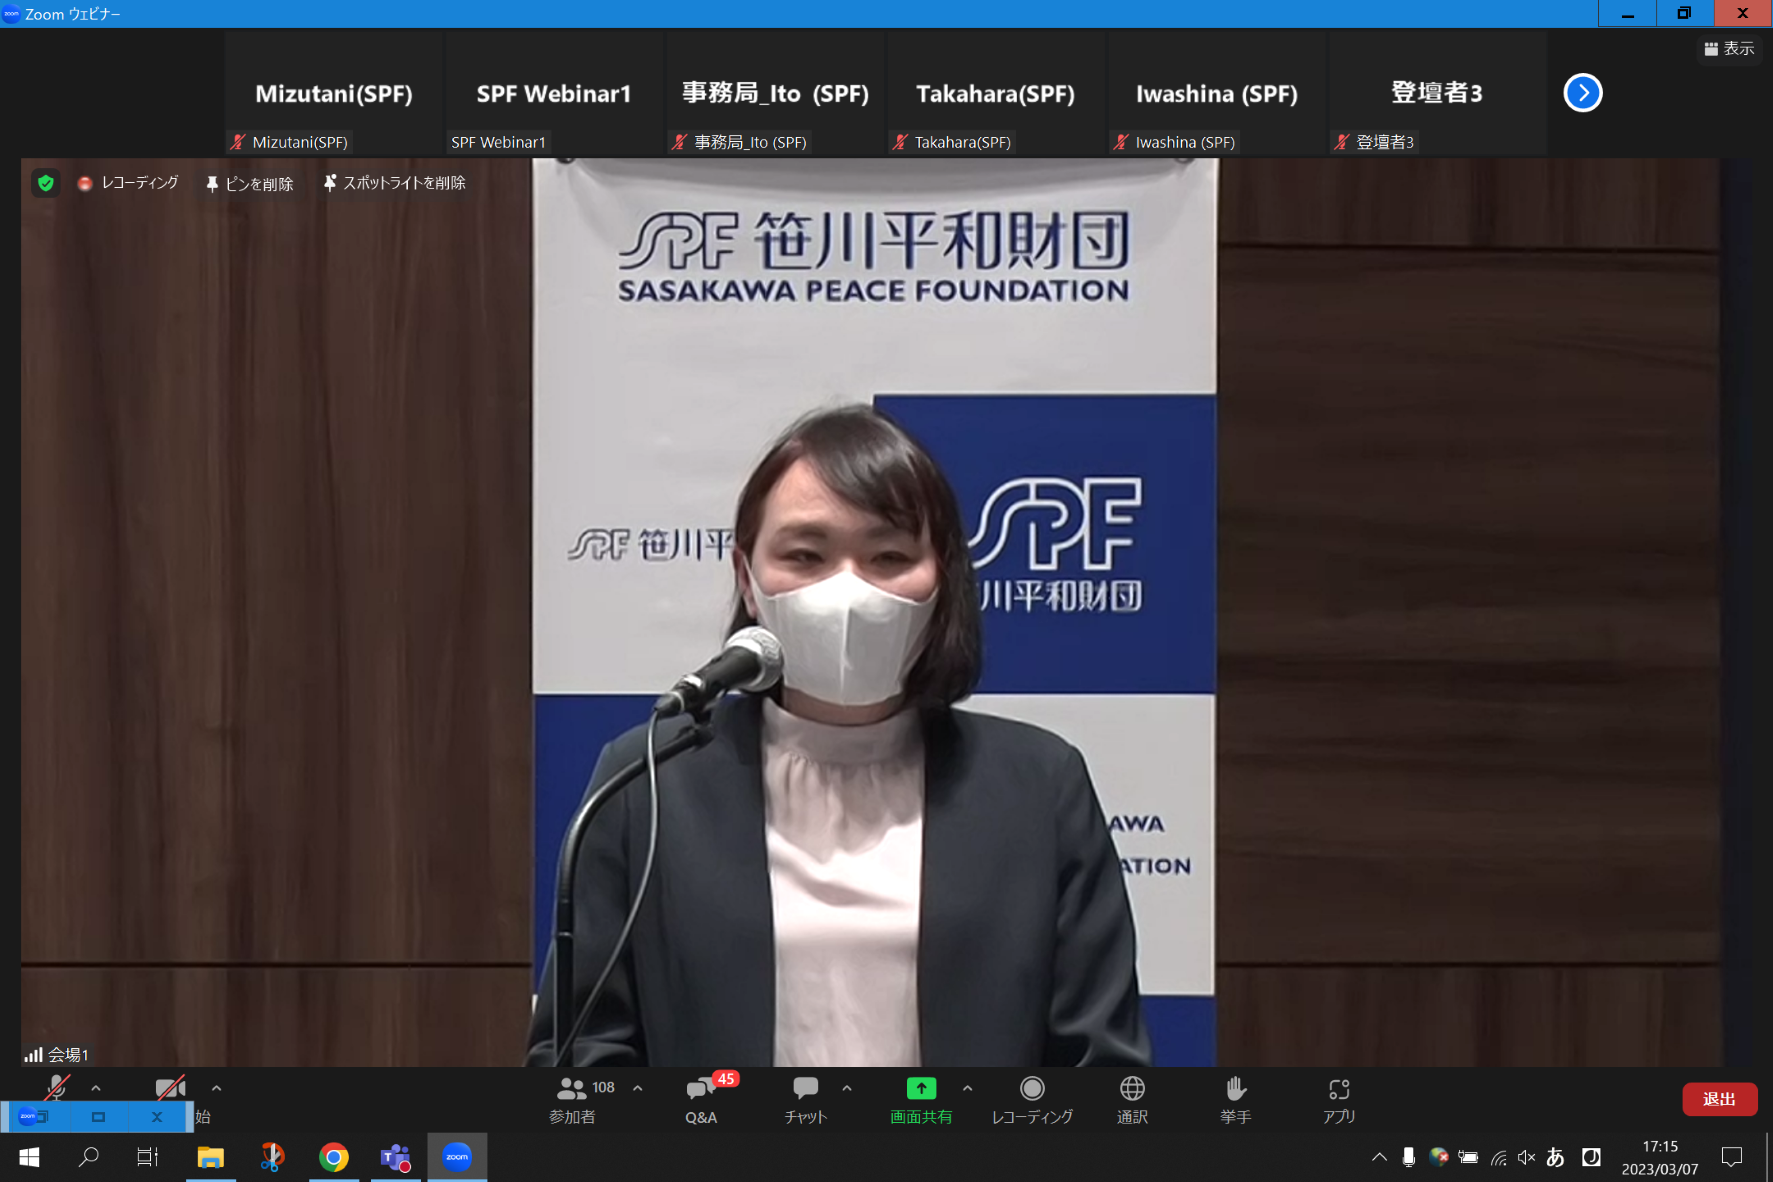The height and width of the screenshot is (1182, 1773).
Task: Click green shield encryption info icon
Action: 45,183
